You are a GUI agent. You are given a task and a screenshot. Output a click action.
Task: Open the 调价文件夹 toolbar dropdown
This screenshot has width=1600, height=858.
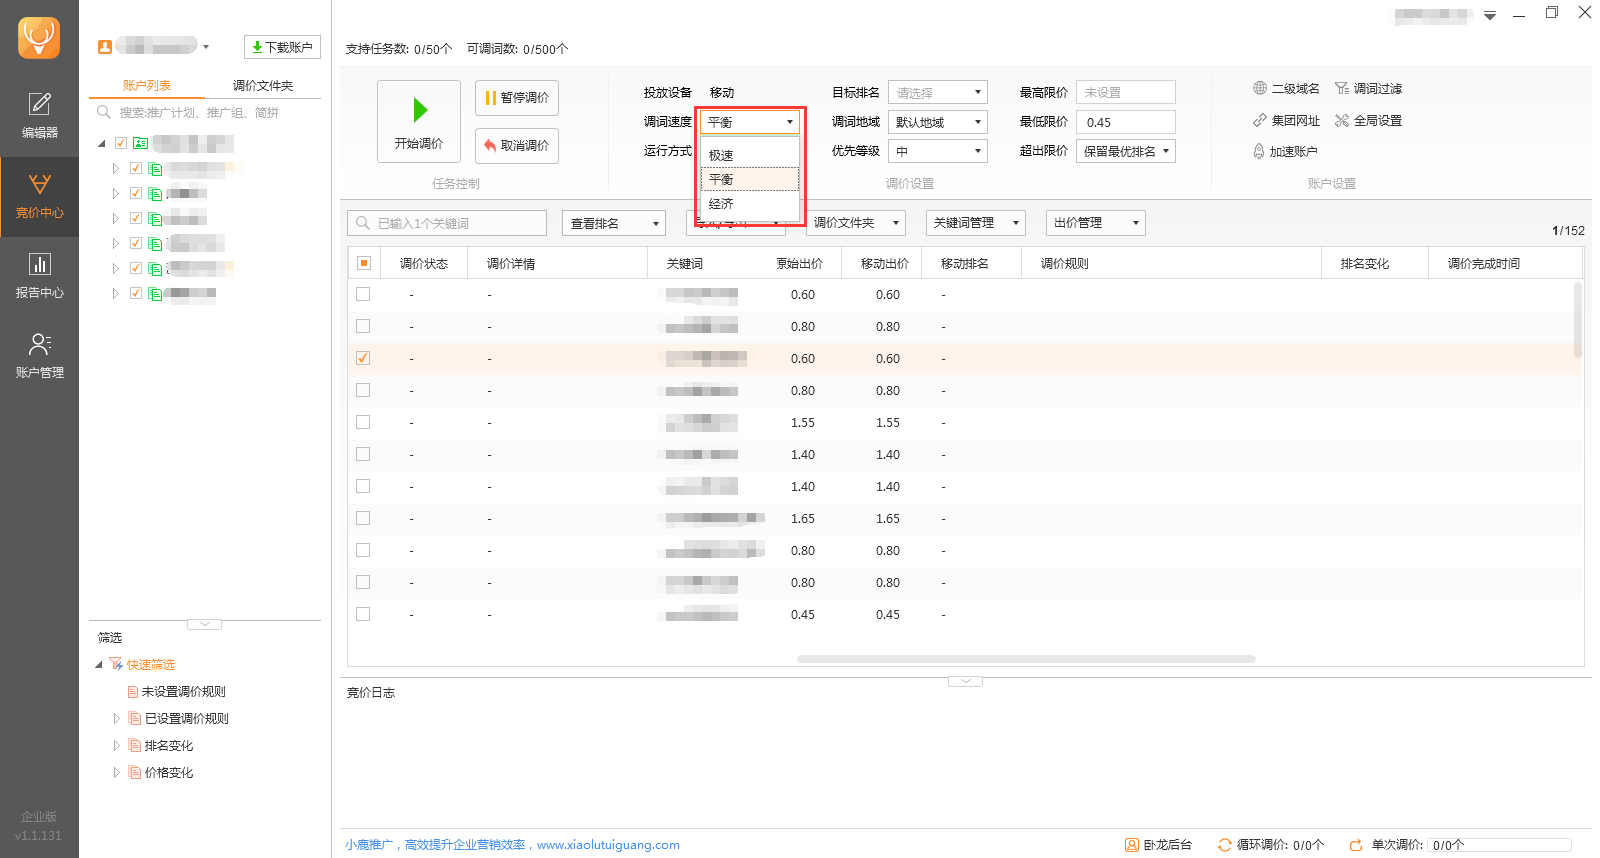pos(856,223)
